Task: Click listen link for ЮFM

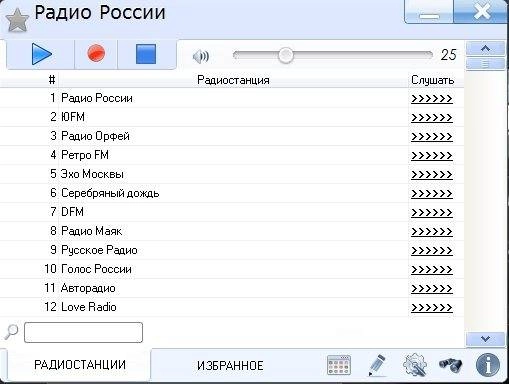Action: (432, 118)
